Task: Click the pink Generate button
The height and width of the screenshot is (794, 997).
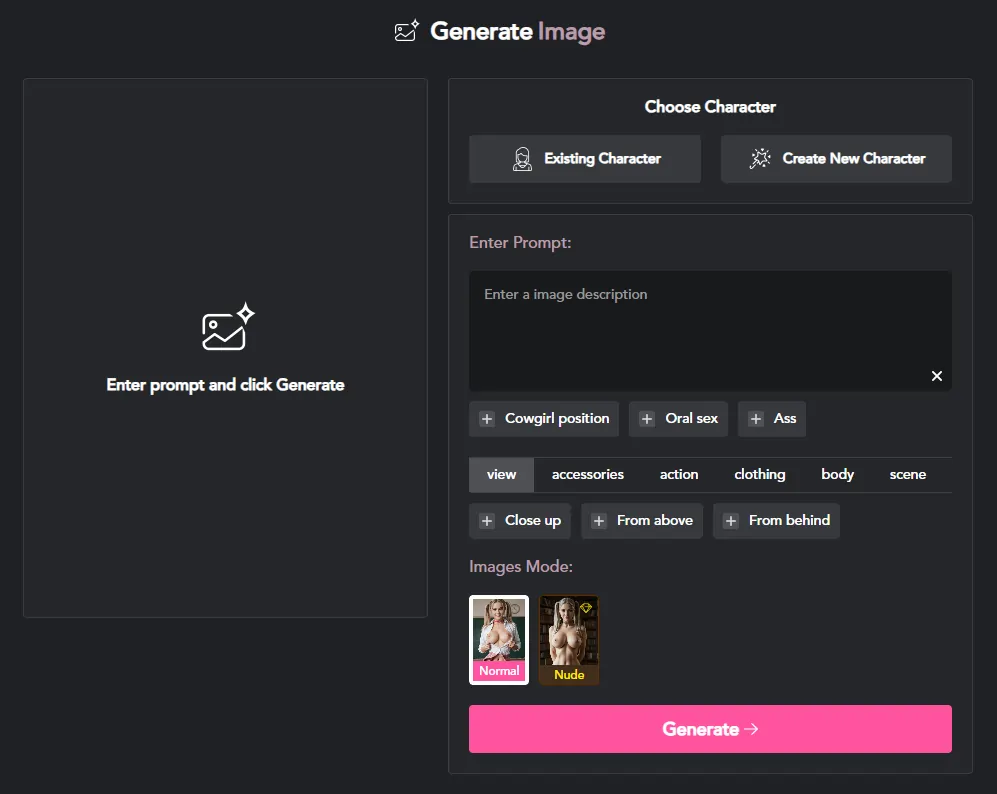Action: [x=710, y=729]
